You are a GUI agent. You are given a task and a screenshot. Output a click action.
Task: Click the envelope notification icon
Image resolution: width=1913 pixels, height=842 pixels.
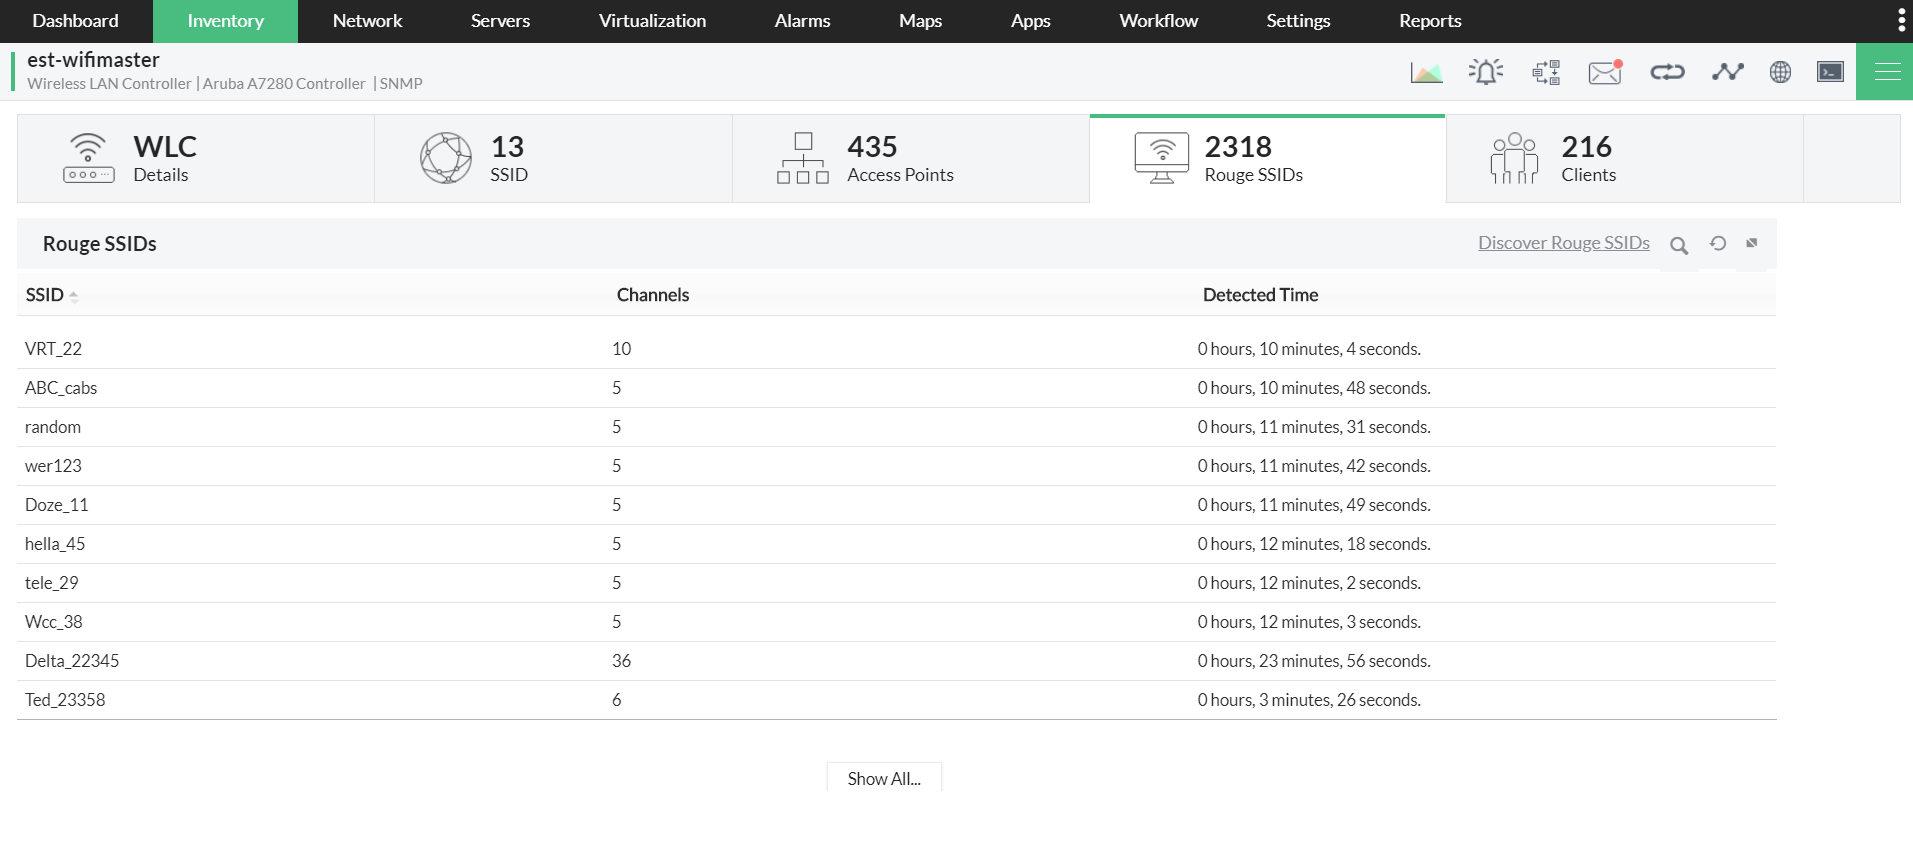click(1605, 72)
